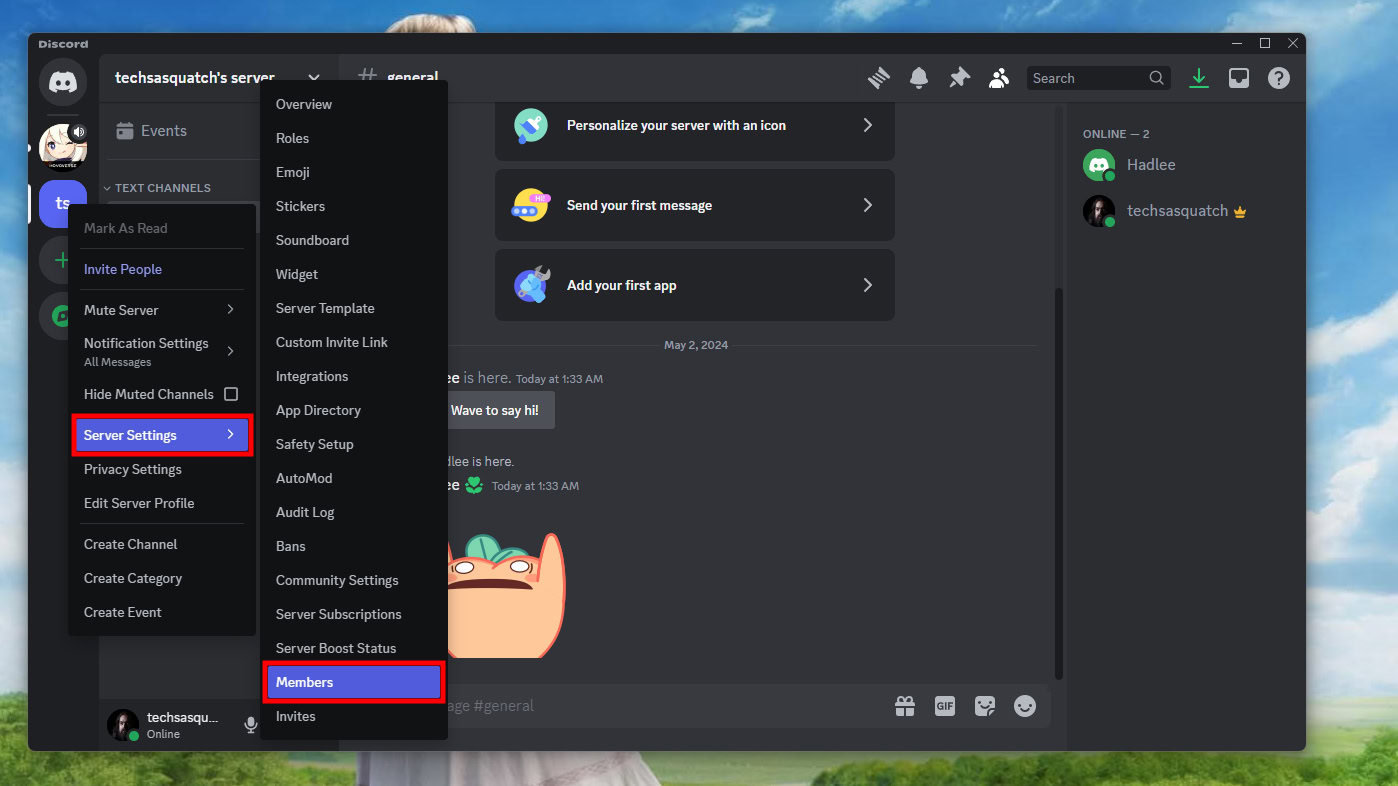Select the 'ts' server icon in sidebar

pyautogui.click(x=63, y=204)
